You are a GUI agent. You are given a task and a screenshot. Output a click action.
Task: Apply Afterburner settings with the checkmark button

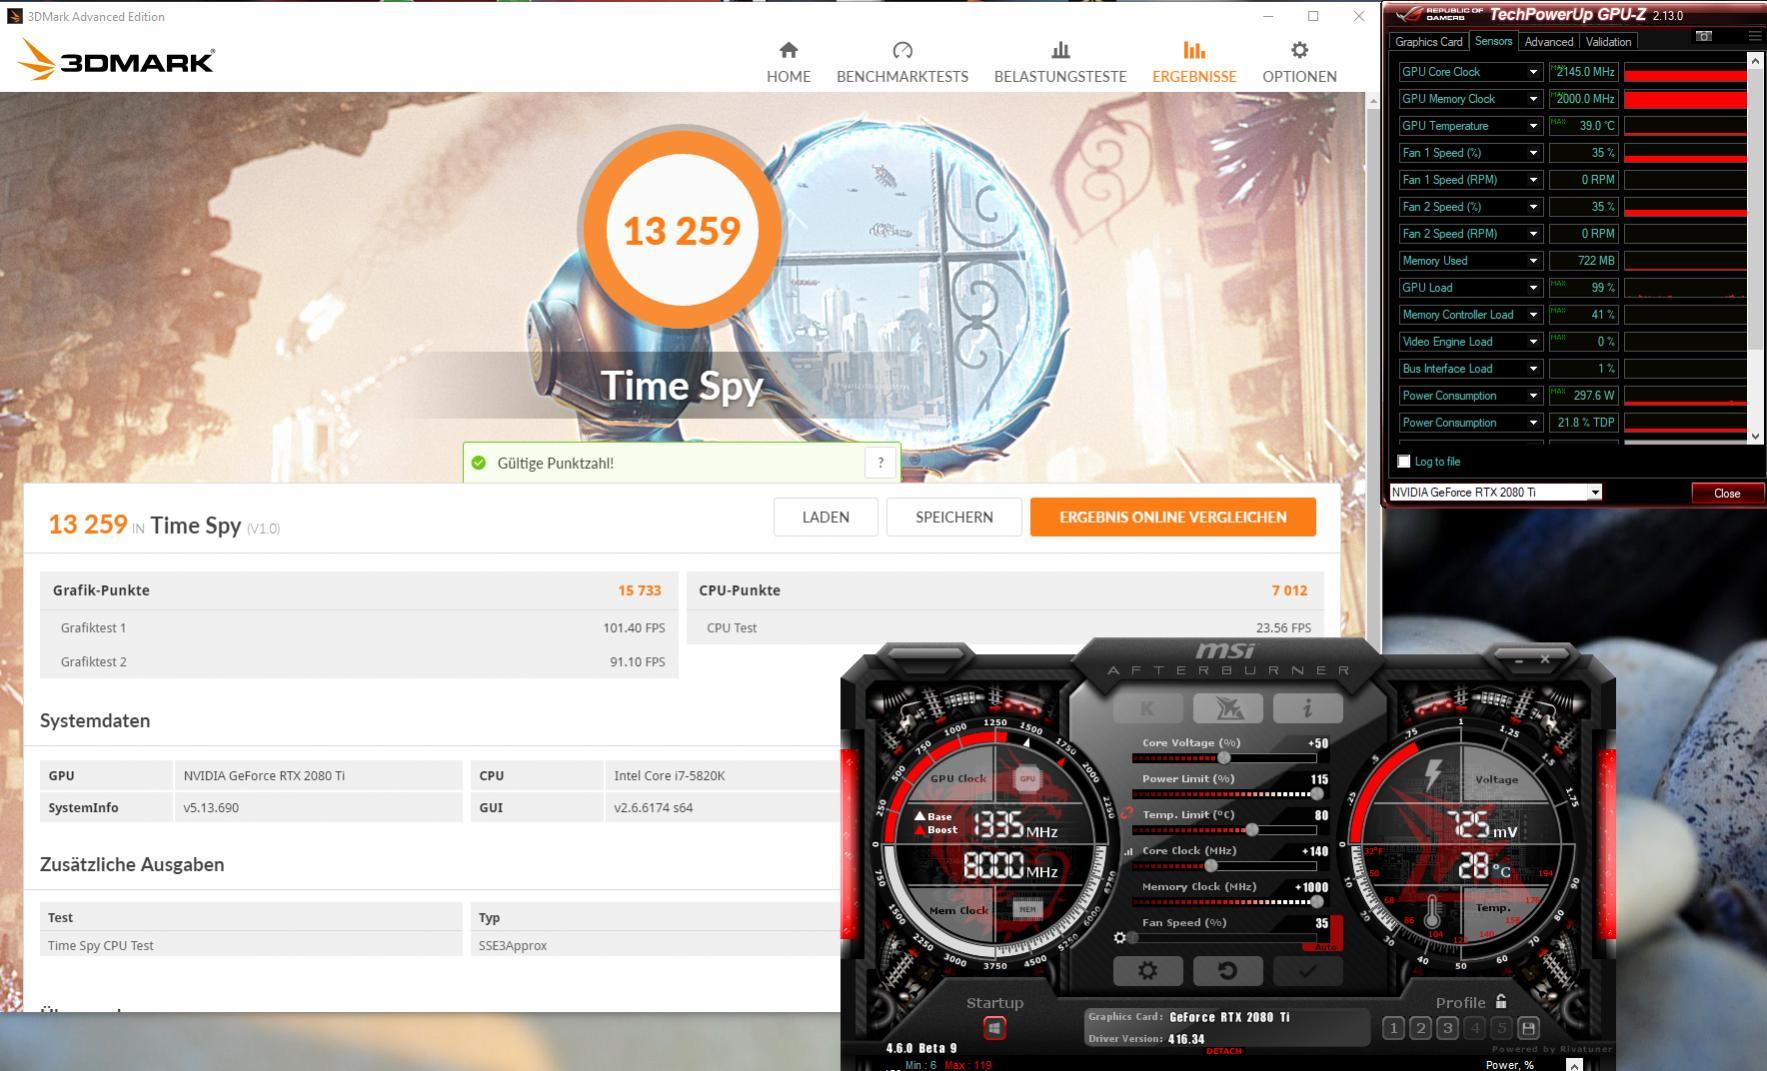point(1307,970)
